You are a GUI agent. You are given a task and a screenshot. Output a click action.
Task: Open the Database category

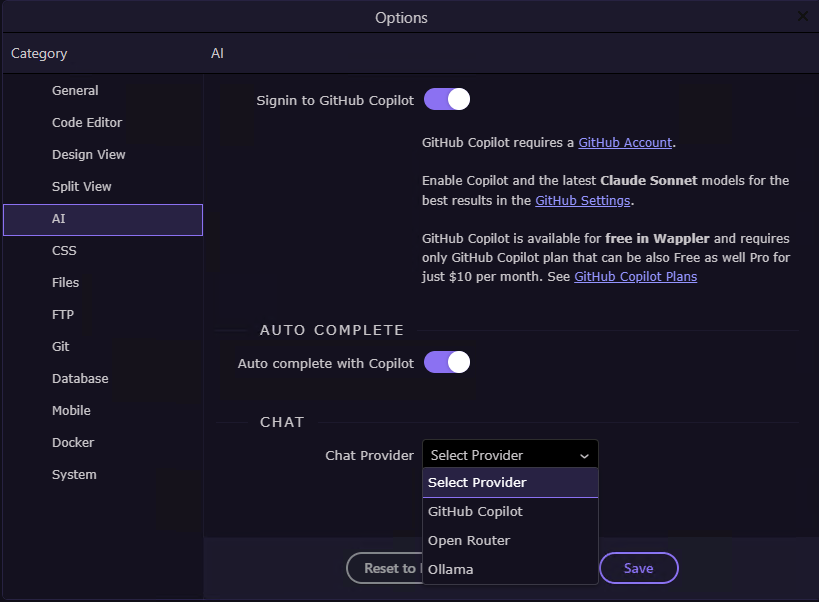click(x=103, y=379)
